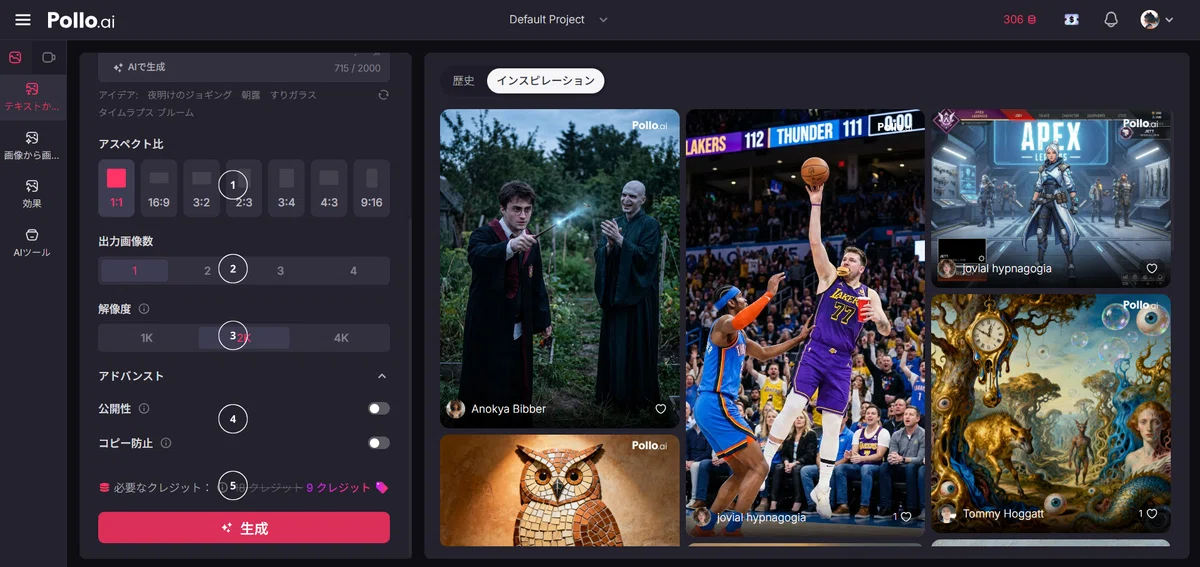
Task: Like the Tommy Hoggatt image
Action: coord(1152,514)
